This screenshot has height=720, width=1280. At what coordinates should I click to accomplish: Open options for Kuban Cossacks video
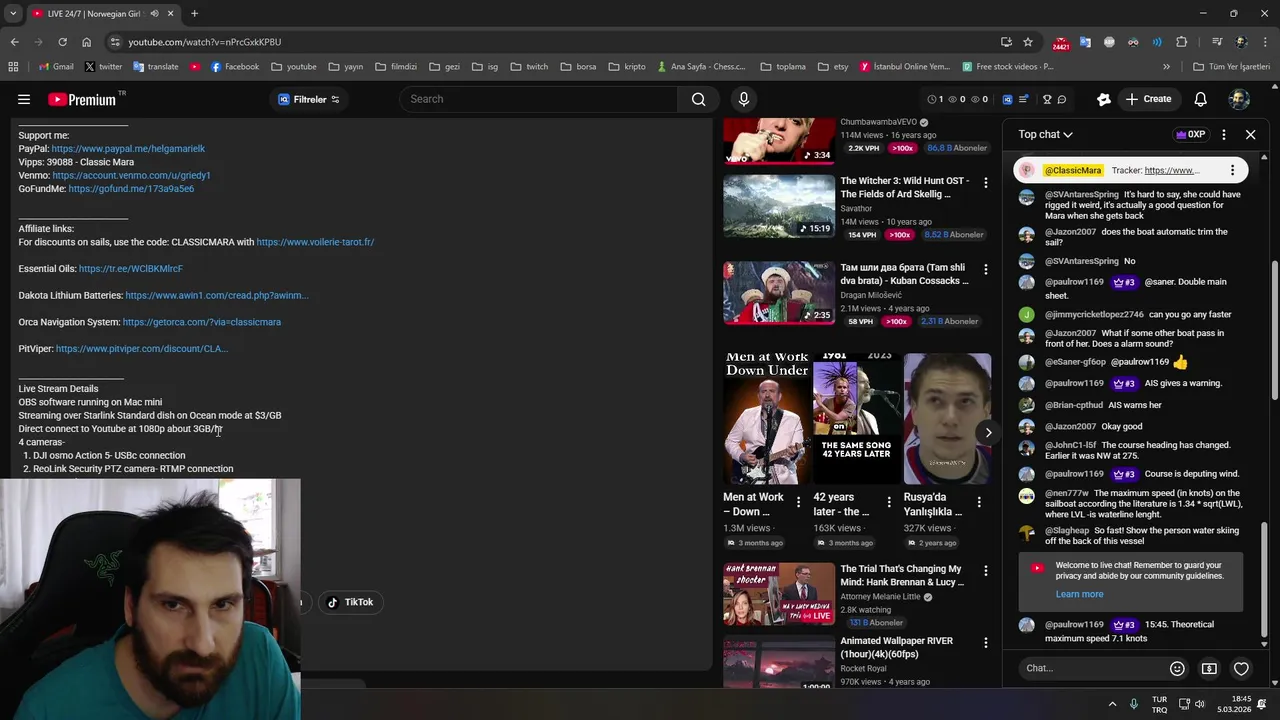tap(985, 270)
